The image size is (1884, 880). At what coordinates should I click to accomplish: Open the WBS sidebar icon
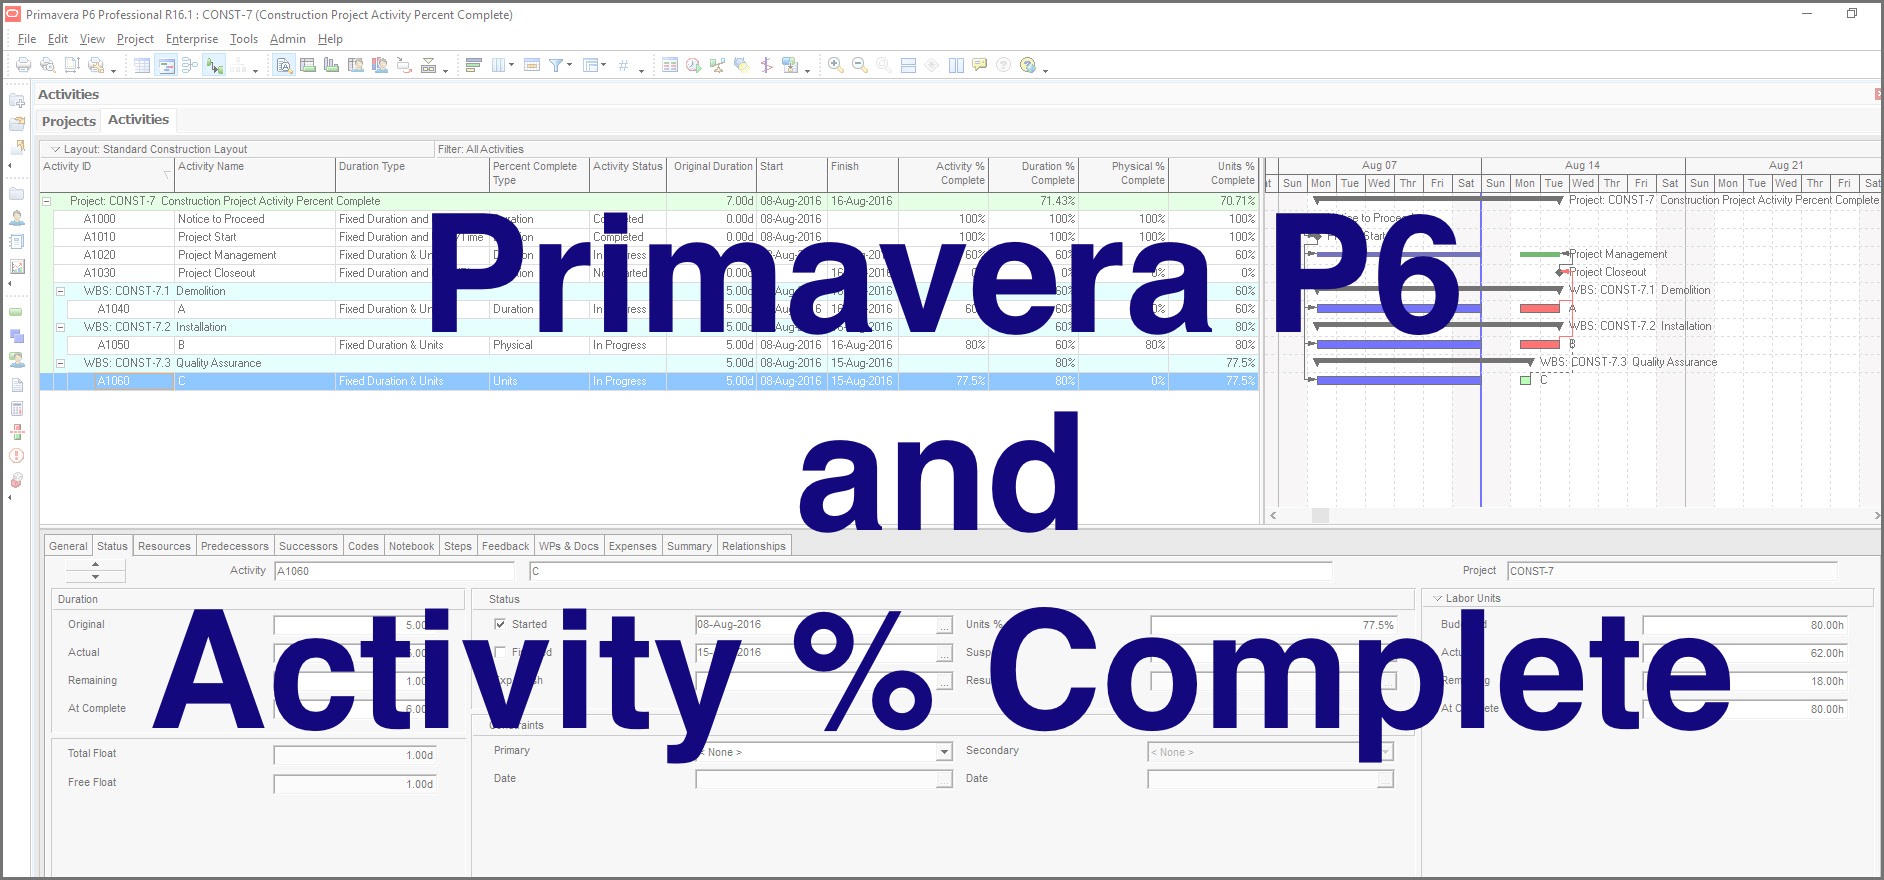coord(17,336)
